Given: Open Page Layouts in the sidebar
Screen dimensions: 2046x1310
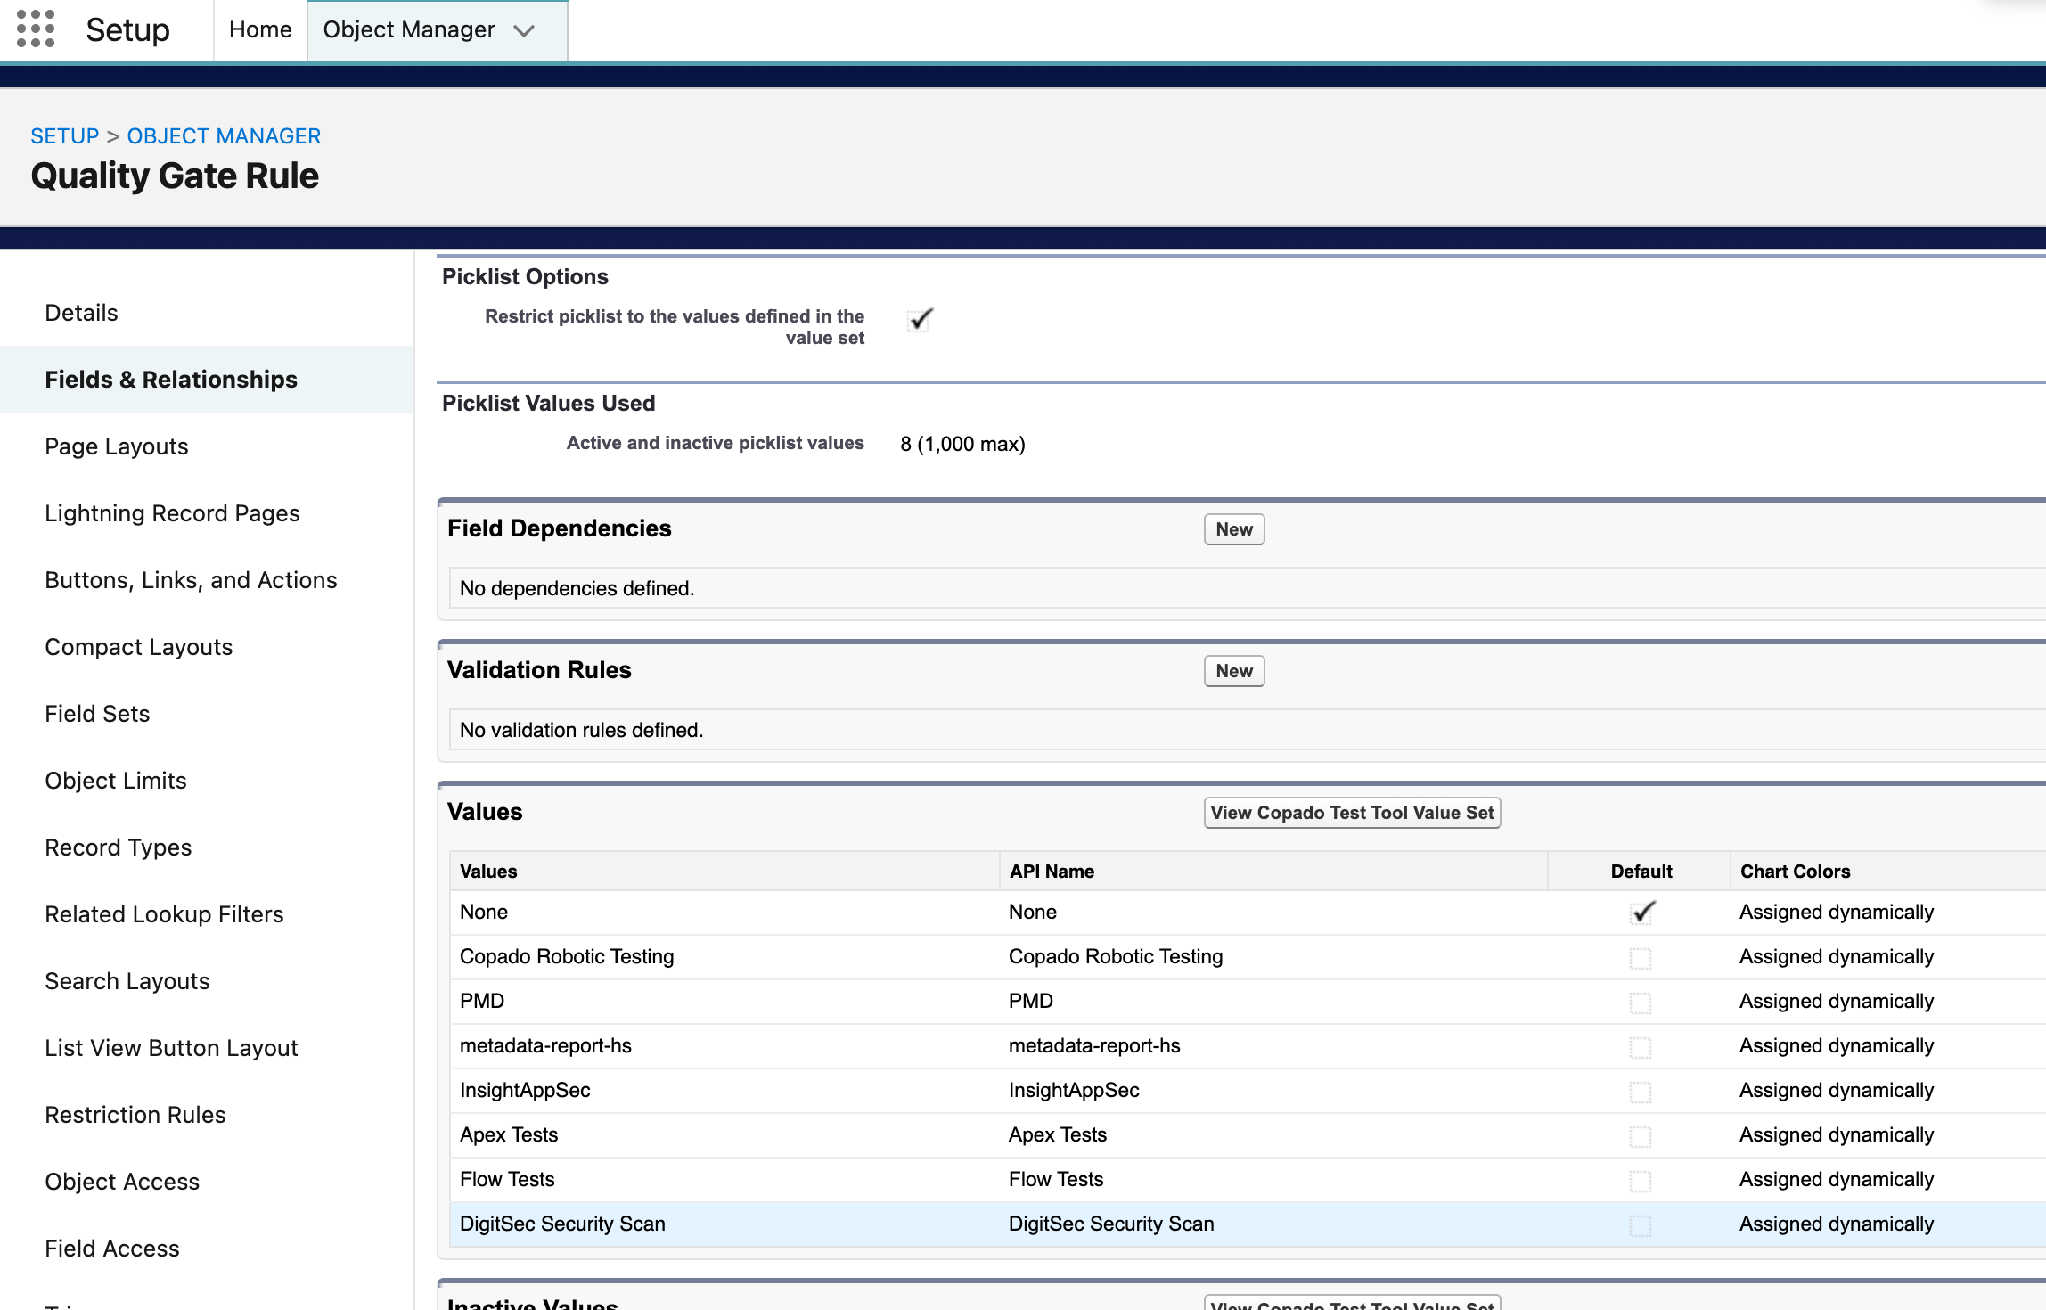Looking at the screenshot, I should tap(116, 447).
